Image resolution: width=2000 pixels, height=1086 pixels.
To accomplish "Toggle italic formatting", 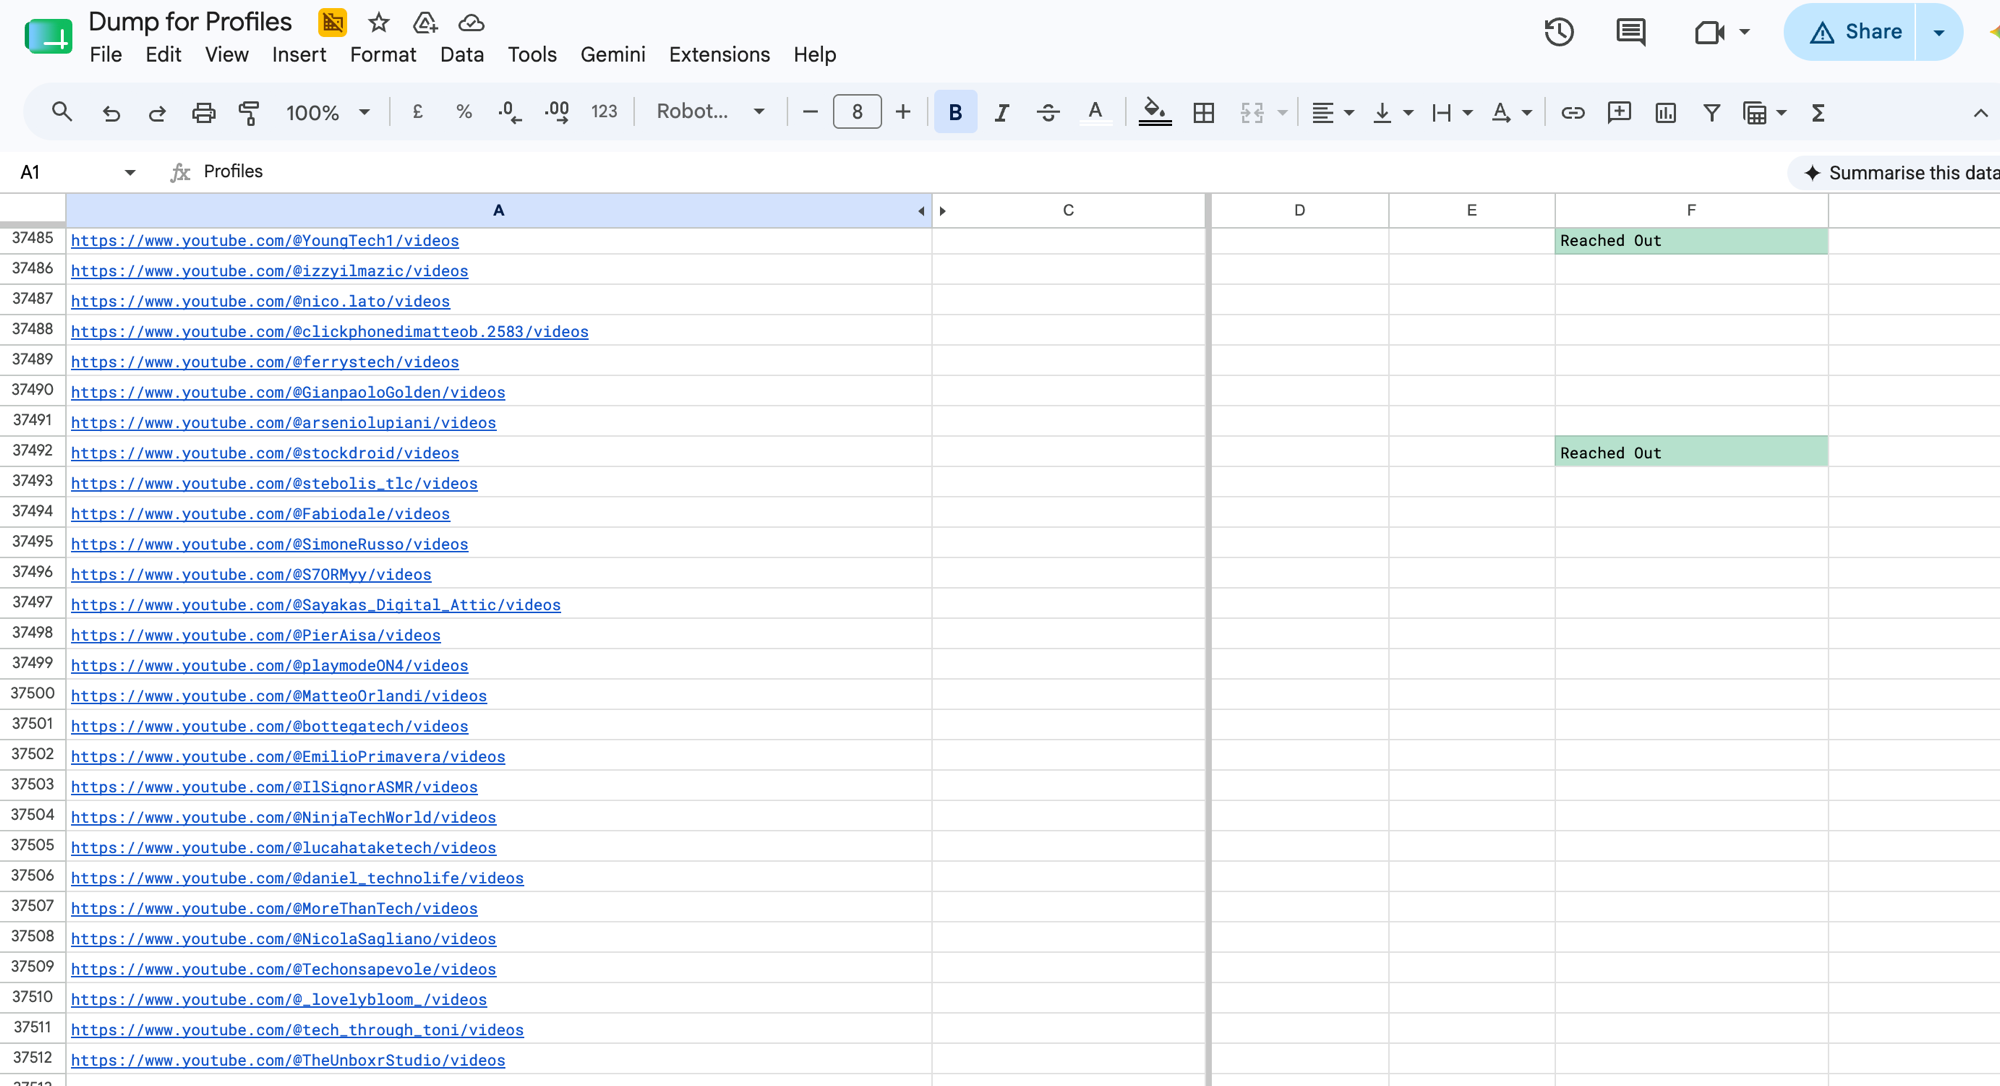I will 1001,112.
